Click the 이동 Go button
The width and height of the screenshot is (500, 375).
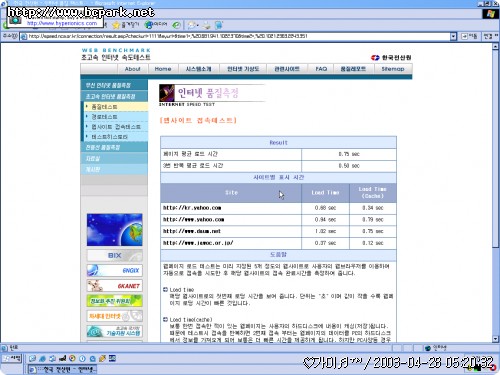470,36
